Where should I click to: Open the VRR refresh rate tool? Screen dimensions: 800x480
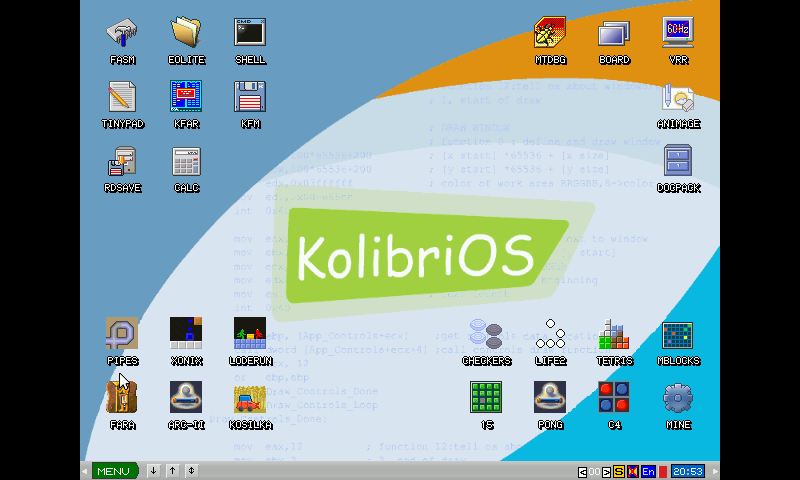(x=678, y=33)
